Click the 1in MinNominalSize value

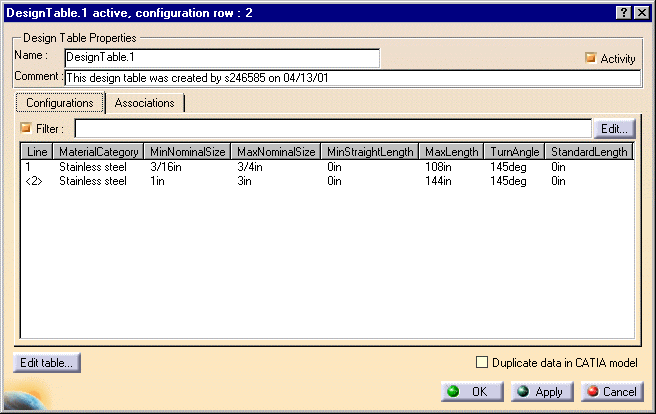pos(157,181)
